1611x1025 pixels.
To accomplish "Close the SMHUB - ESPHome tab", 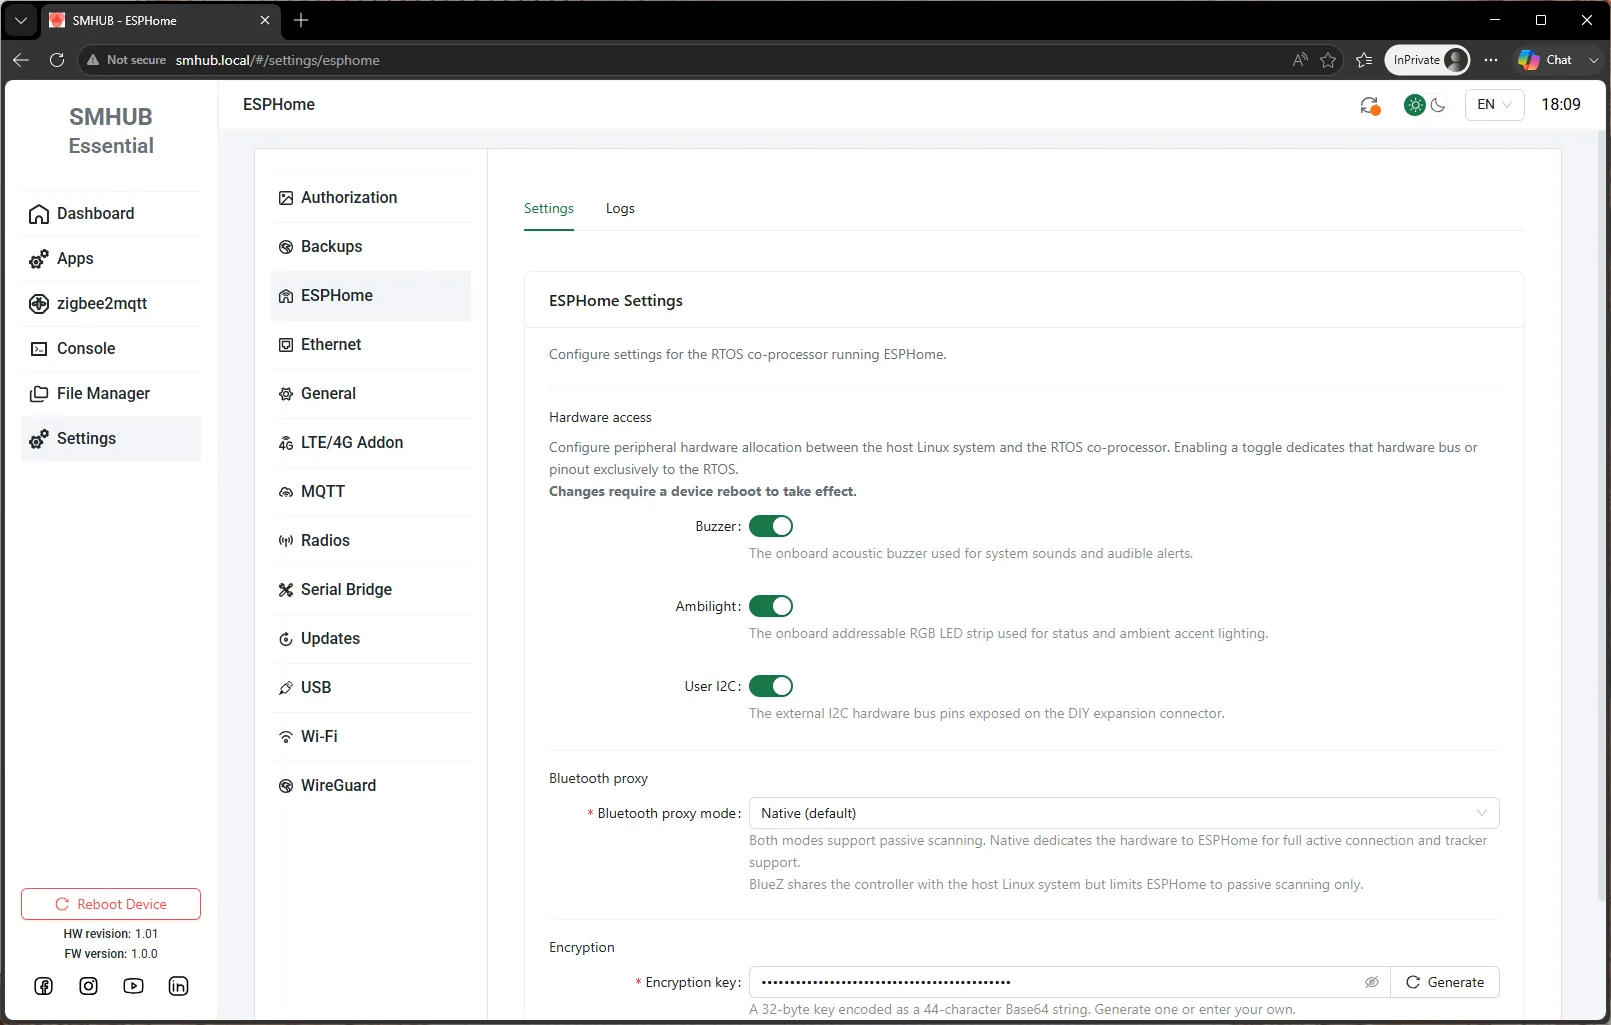I will pos(265,20).
